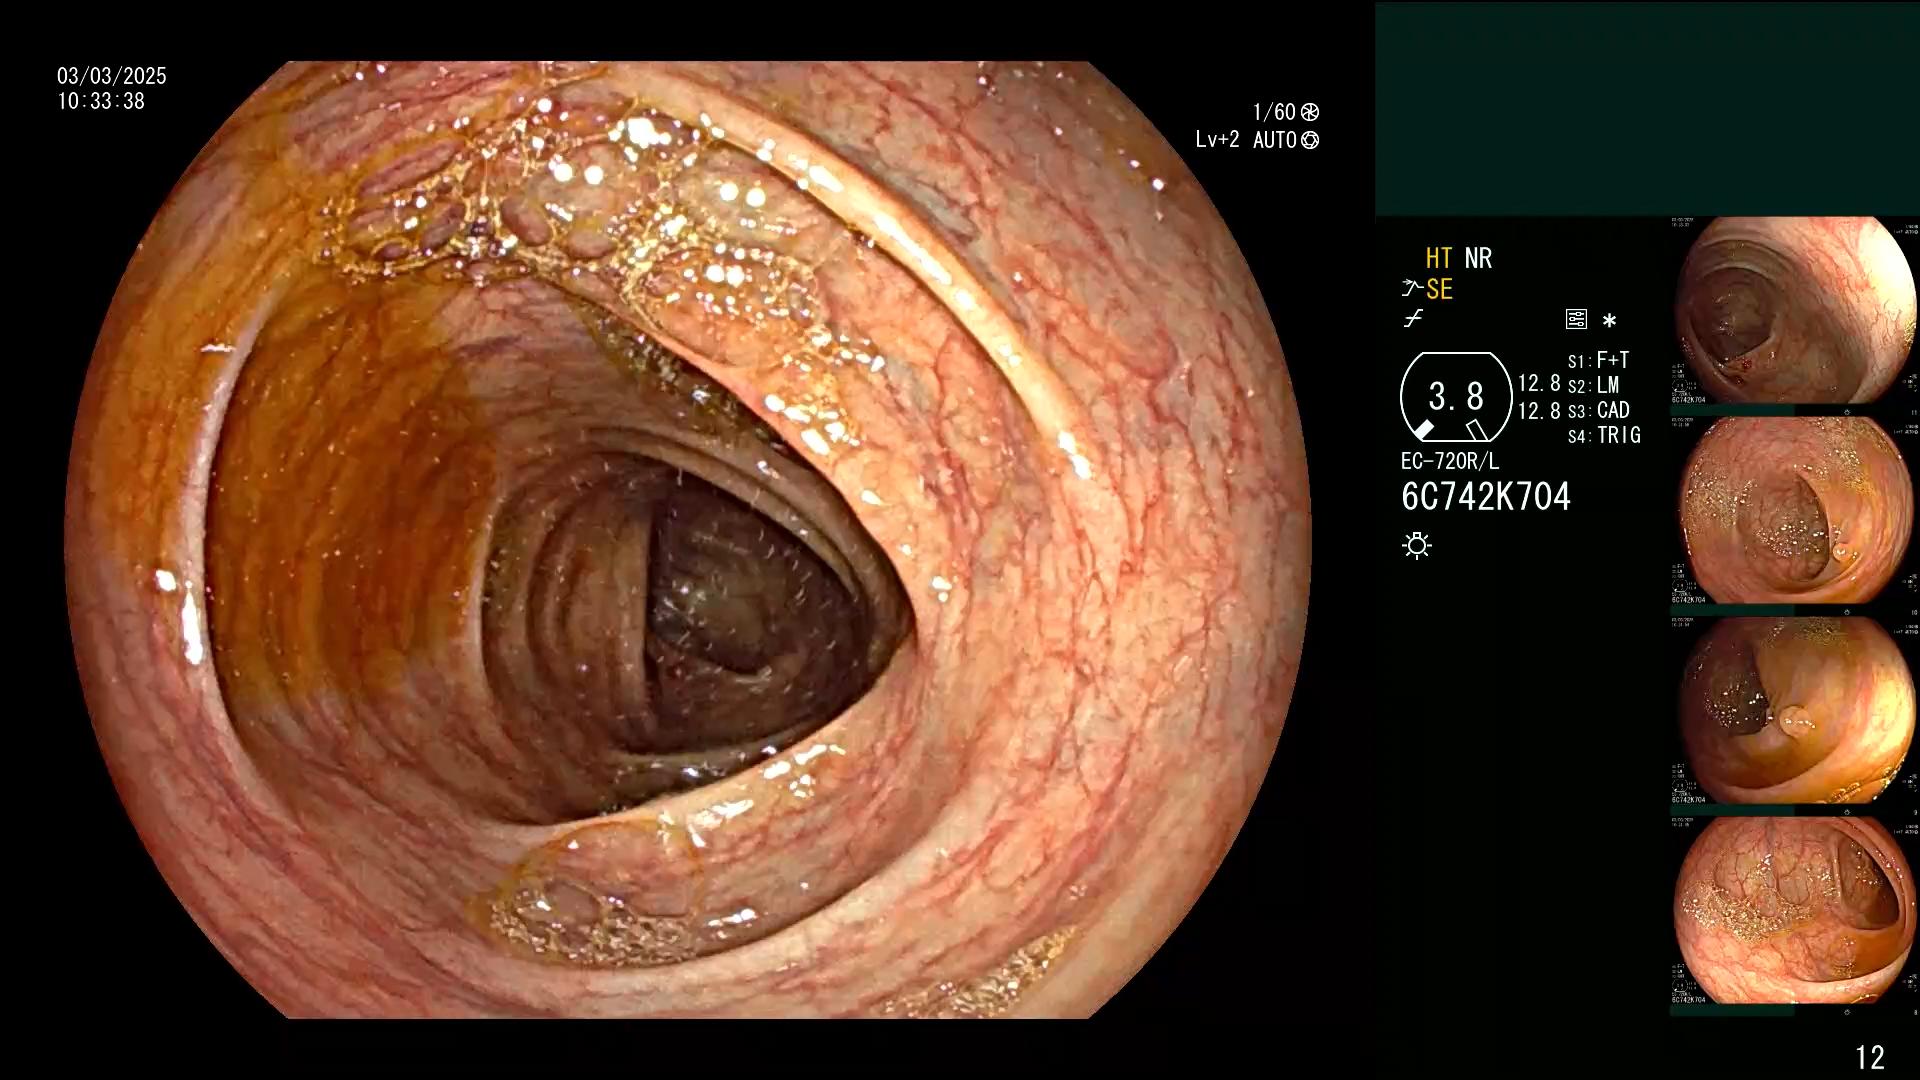This screenshot has height=1080, width=1920.
Task: Click the settings sliders icon
Action: coord(1576,320)
